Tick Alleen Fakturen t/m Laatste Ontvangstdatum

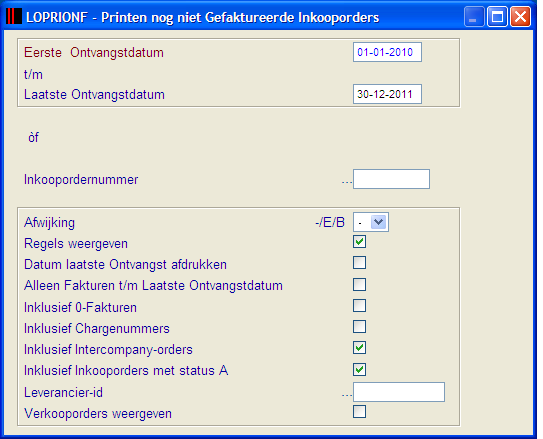(359, 285)
